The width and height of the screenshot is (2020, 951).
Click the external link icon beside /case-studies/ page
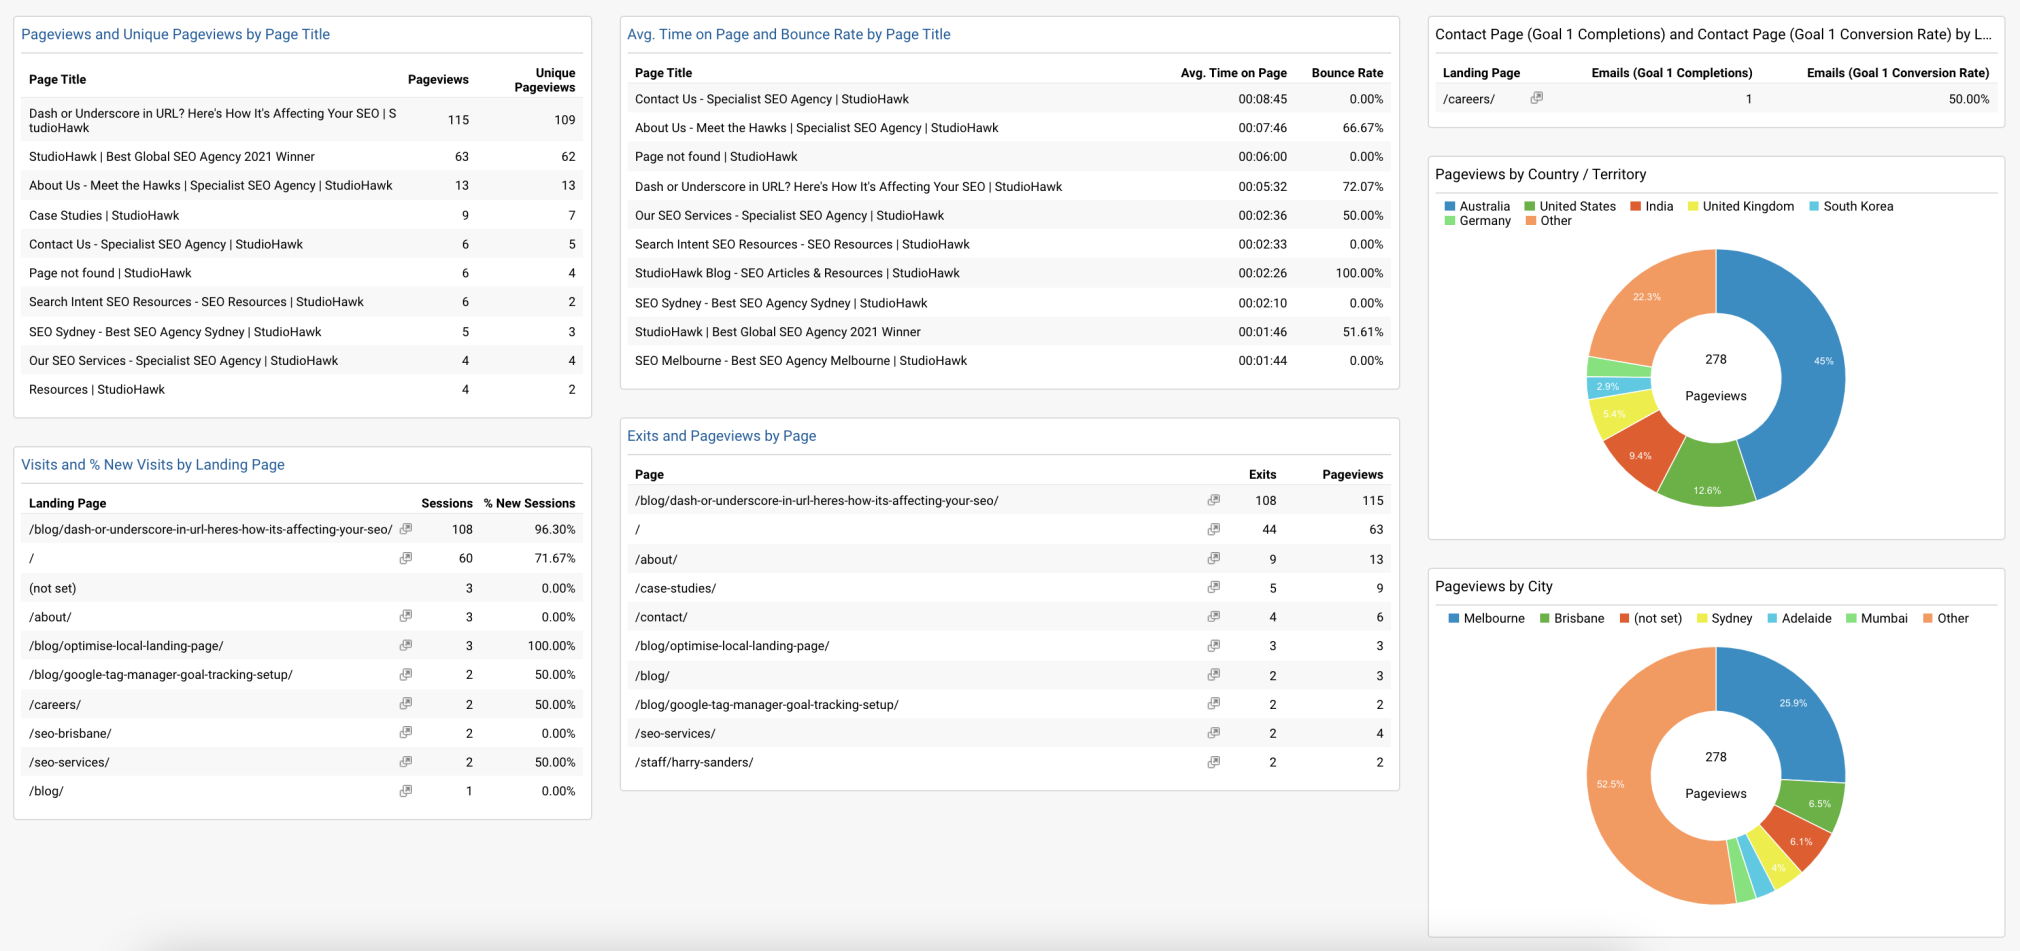pyautogui.click(x=1213, y=588)
